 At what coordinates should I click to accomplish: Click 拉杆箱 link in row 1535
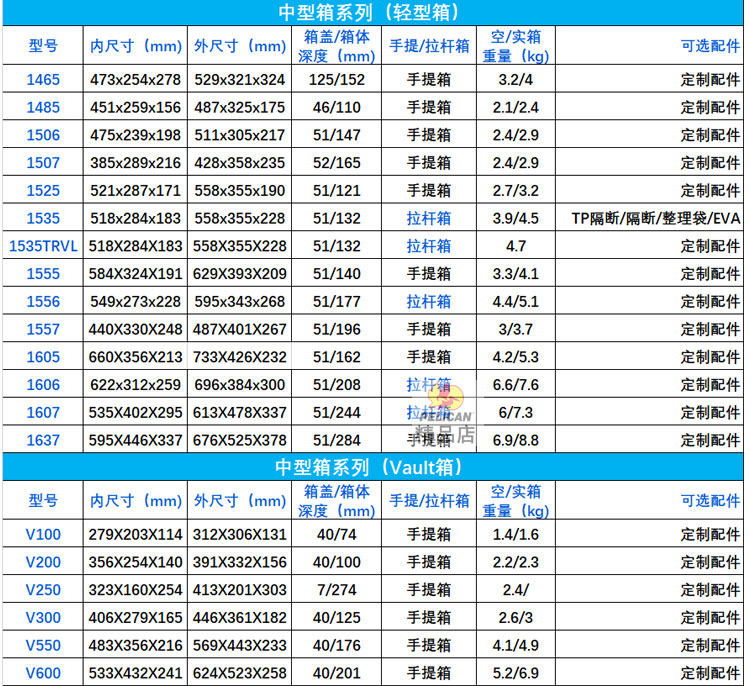click(429, 218)
